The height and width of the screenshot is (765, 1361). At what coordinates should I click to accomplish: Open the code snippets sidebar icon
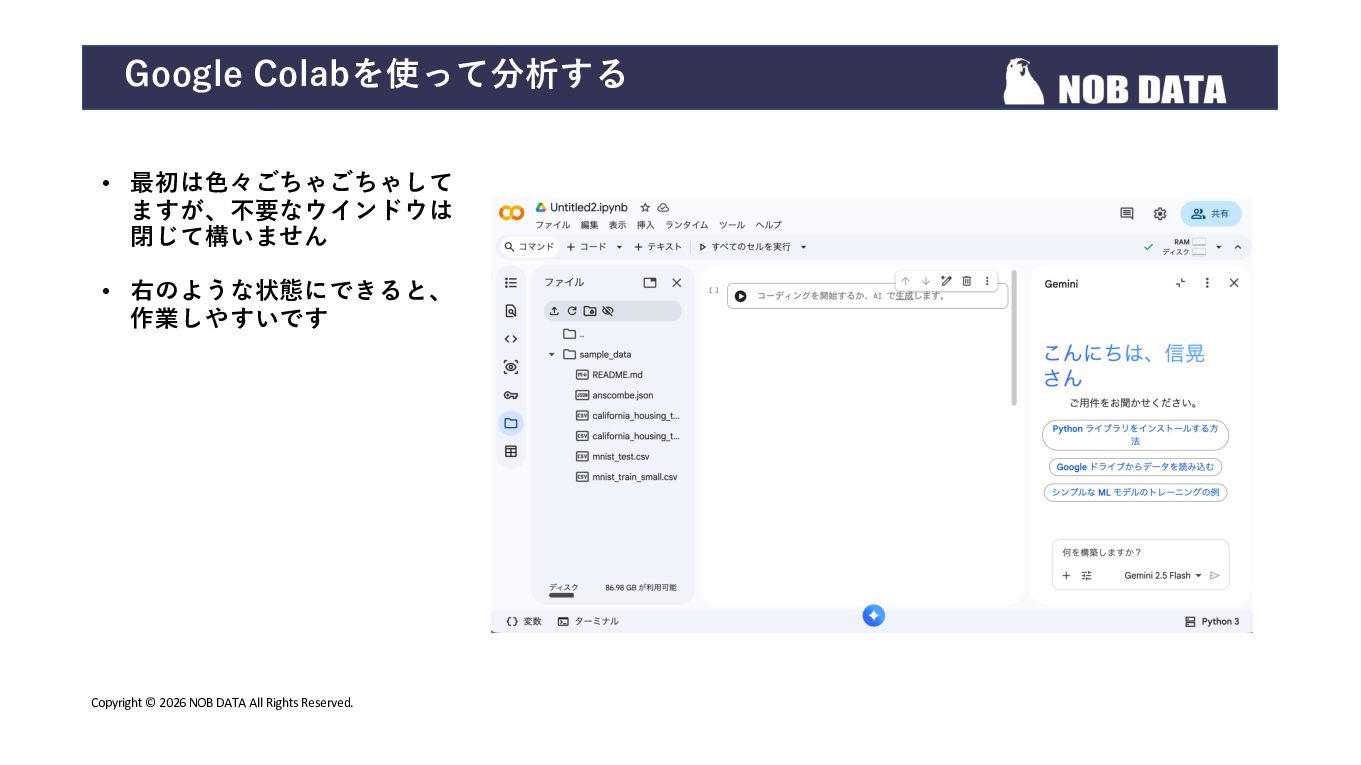point(511,339)
